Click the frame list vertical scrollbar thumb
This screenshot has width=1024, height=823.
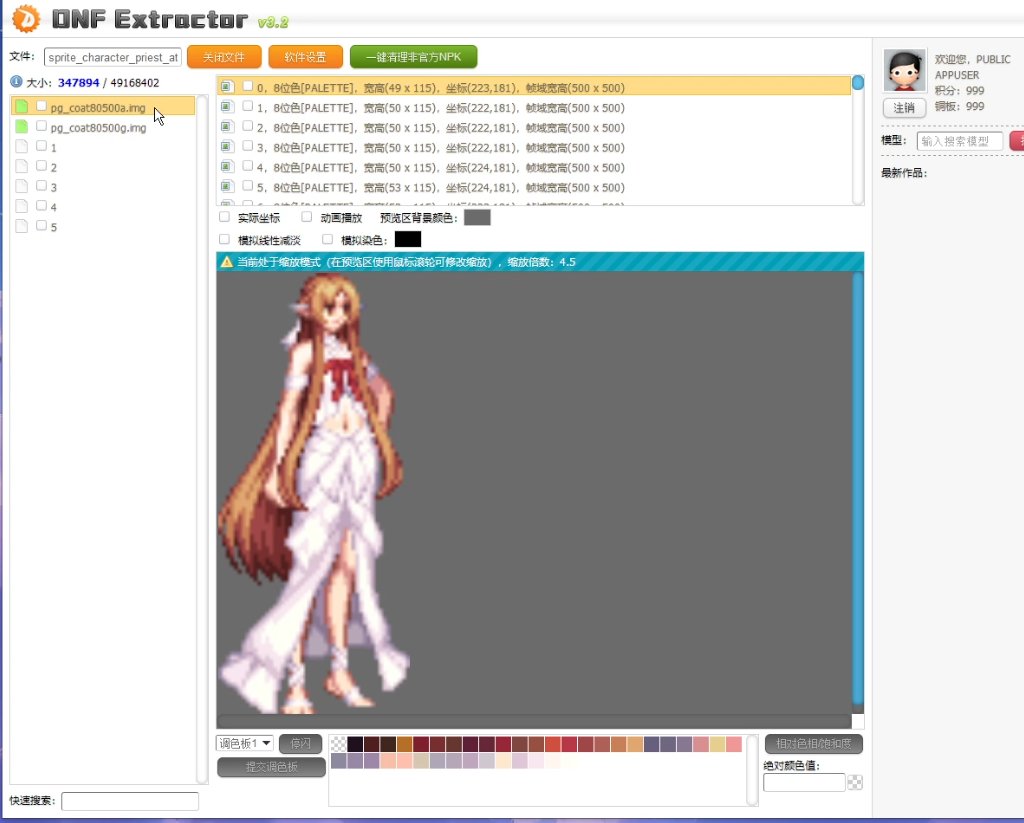858,82
